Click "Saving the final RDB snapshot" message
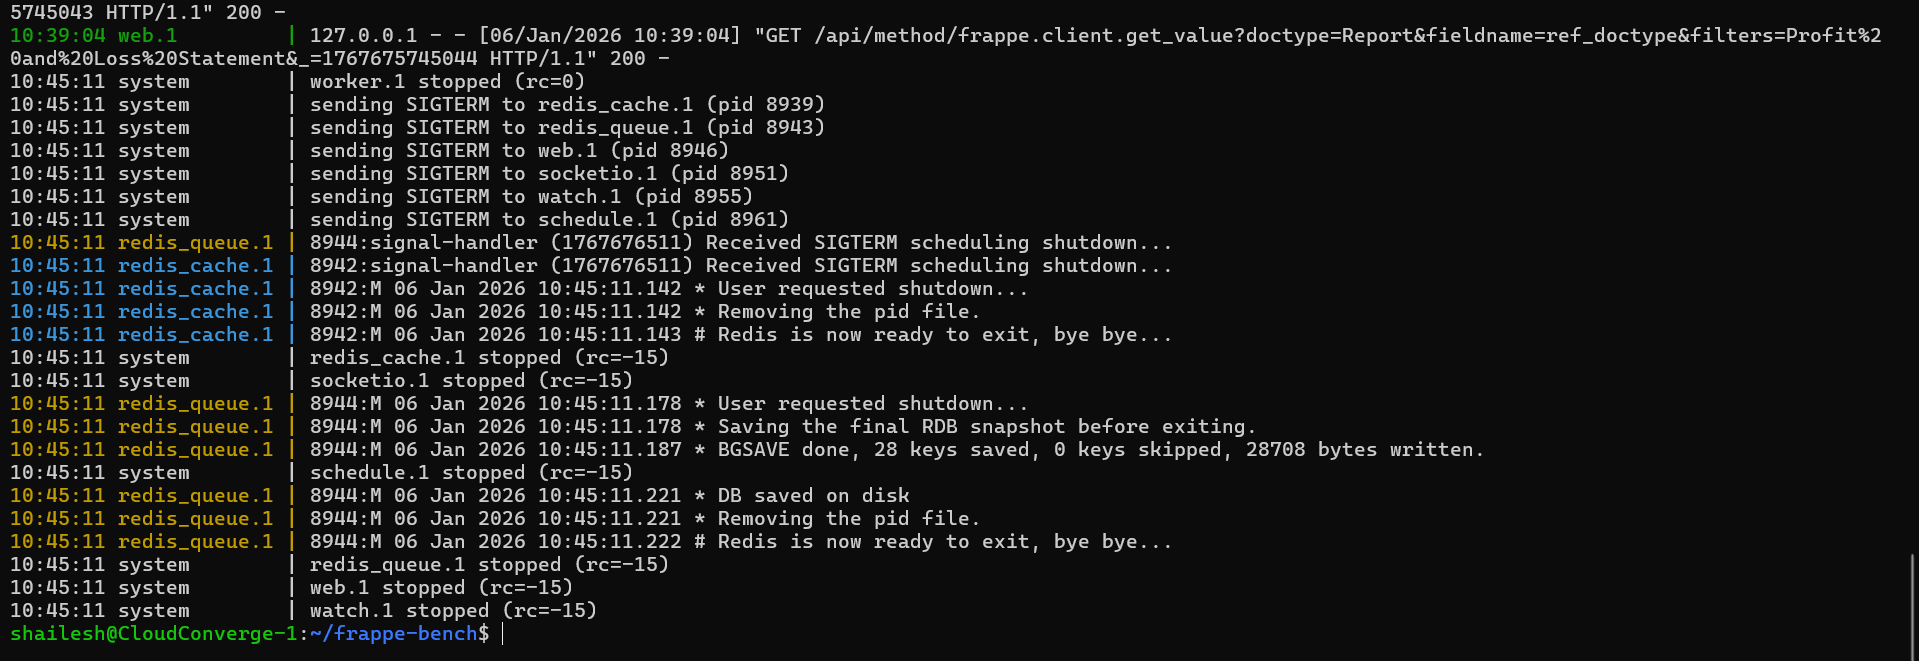 pyautogui.click(x=985, y=427)
